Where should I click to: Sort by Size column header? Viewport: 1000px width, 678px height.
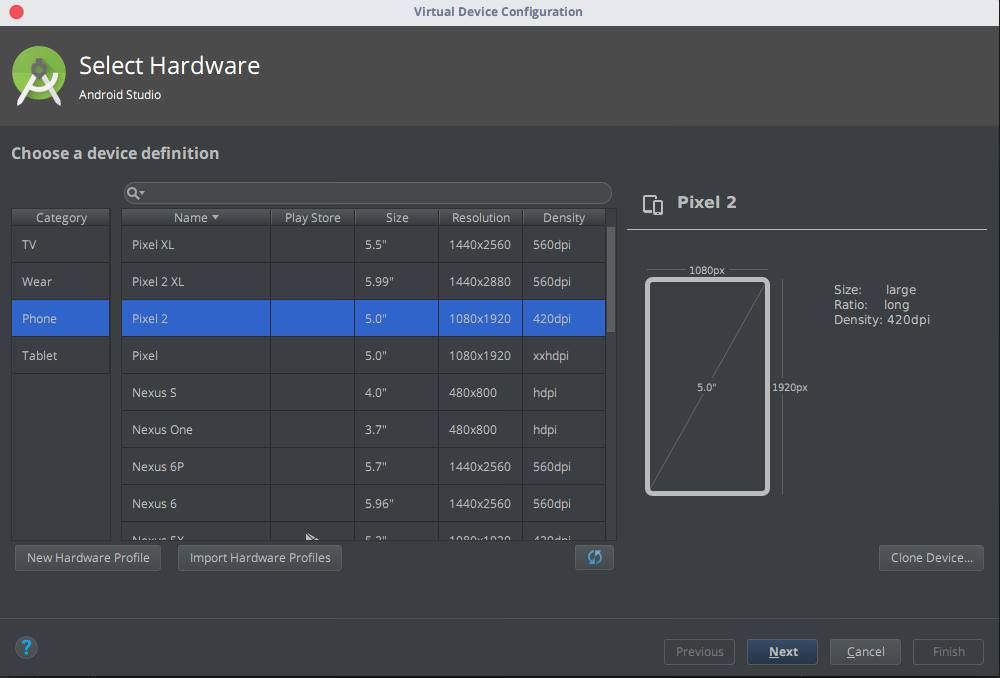(397, 217)
